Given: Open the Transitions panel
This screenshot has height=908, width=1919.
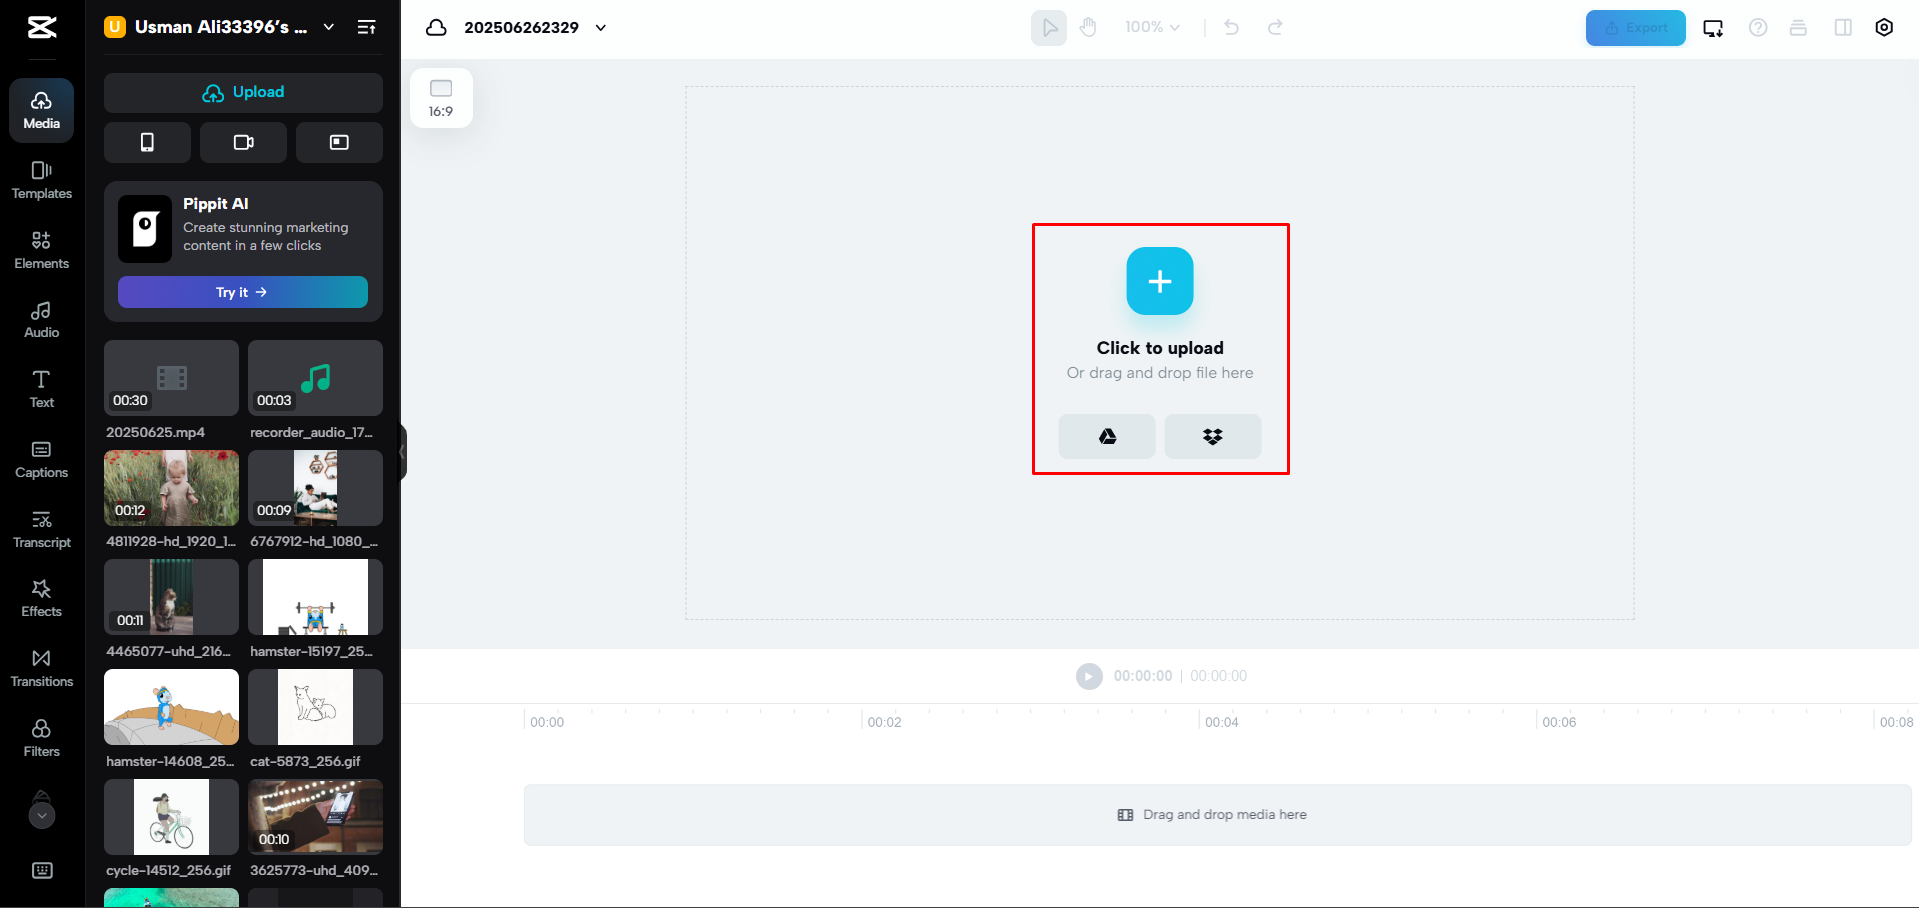Looking at the screenshot, I should pyautogui.click(x=41, y=667).
